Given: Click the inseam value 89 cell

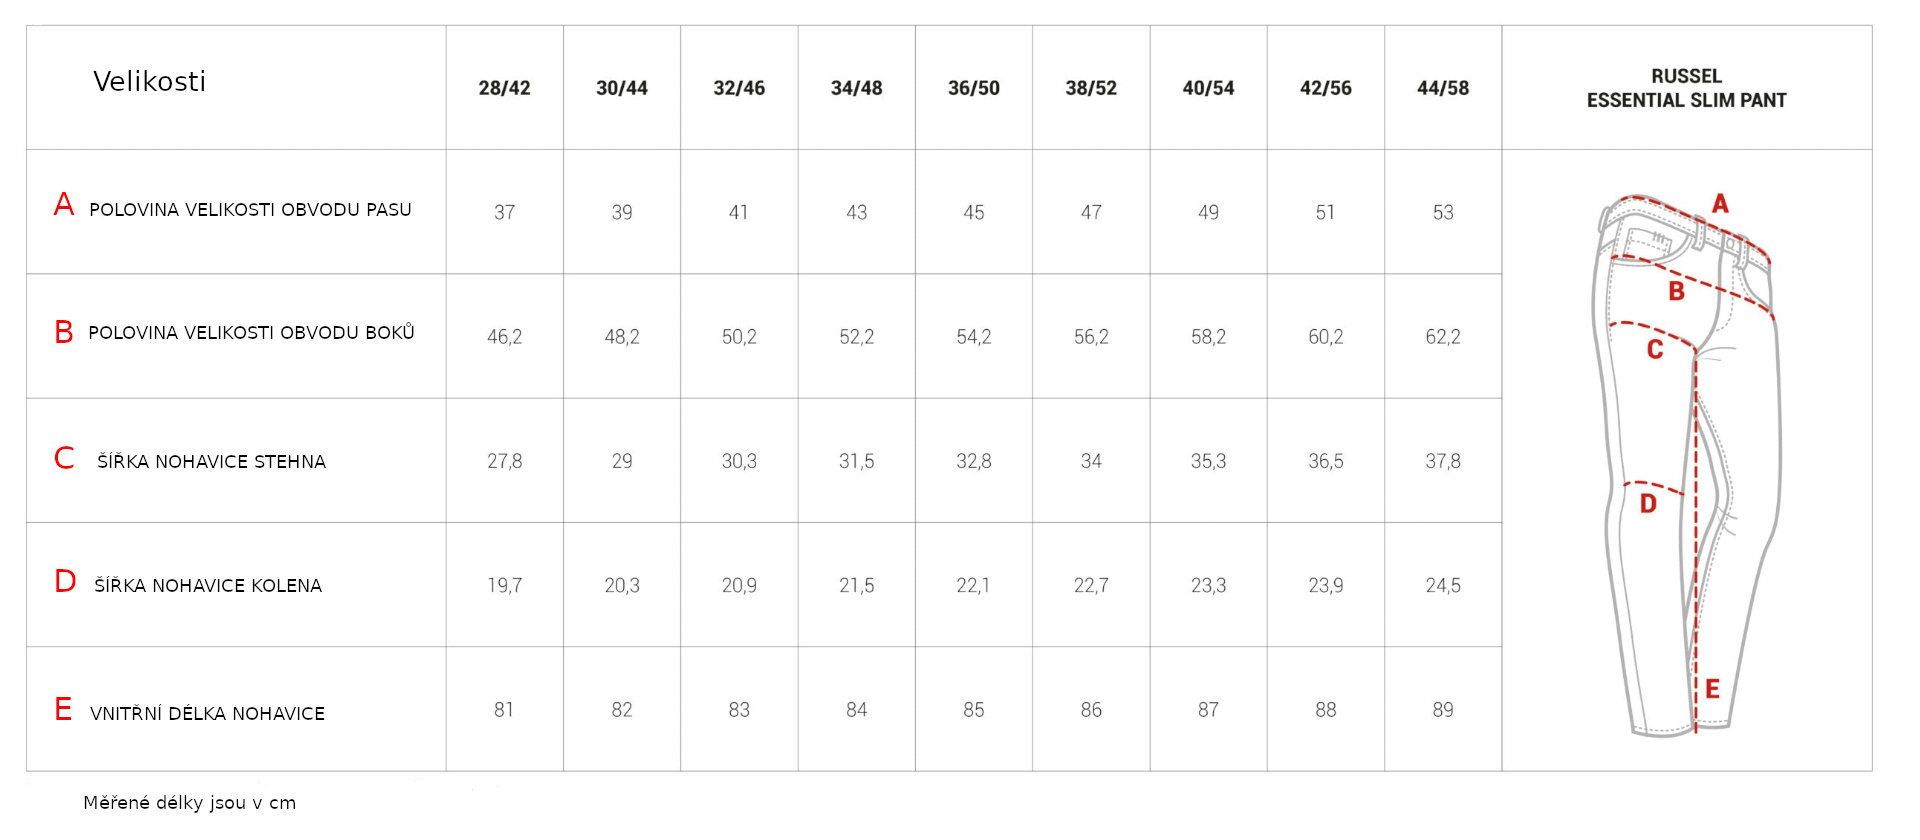Looking at the screenshot, I should (x=1443, y=710).
